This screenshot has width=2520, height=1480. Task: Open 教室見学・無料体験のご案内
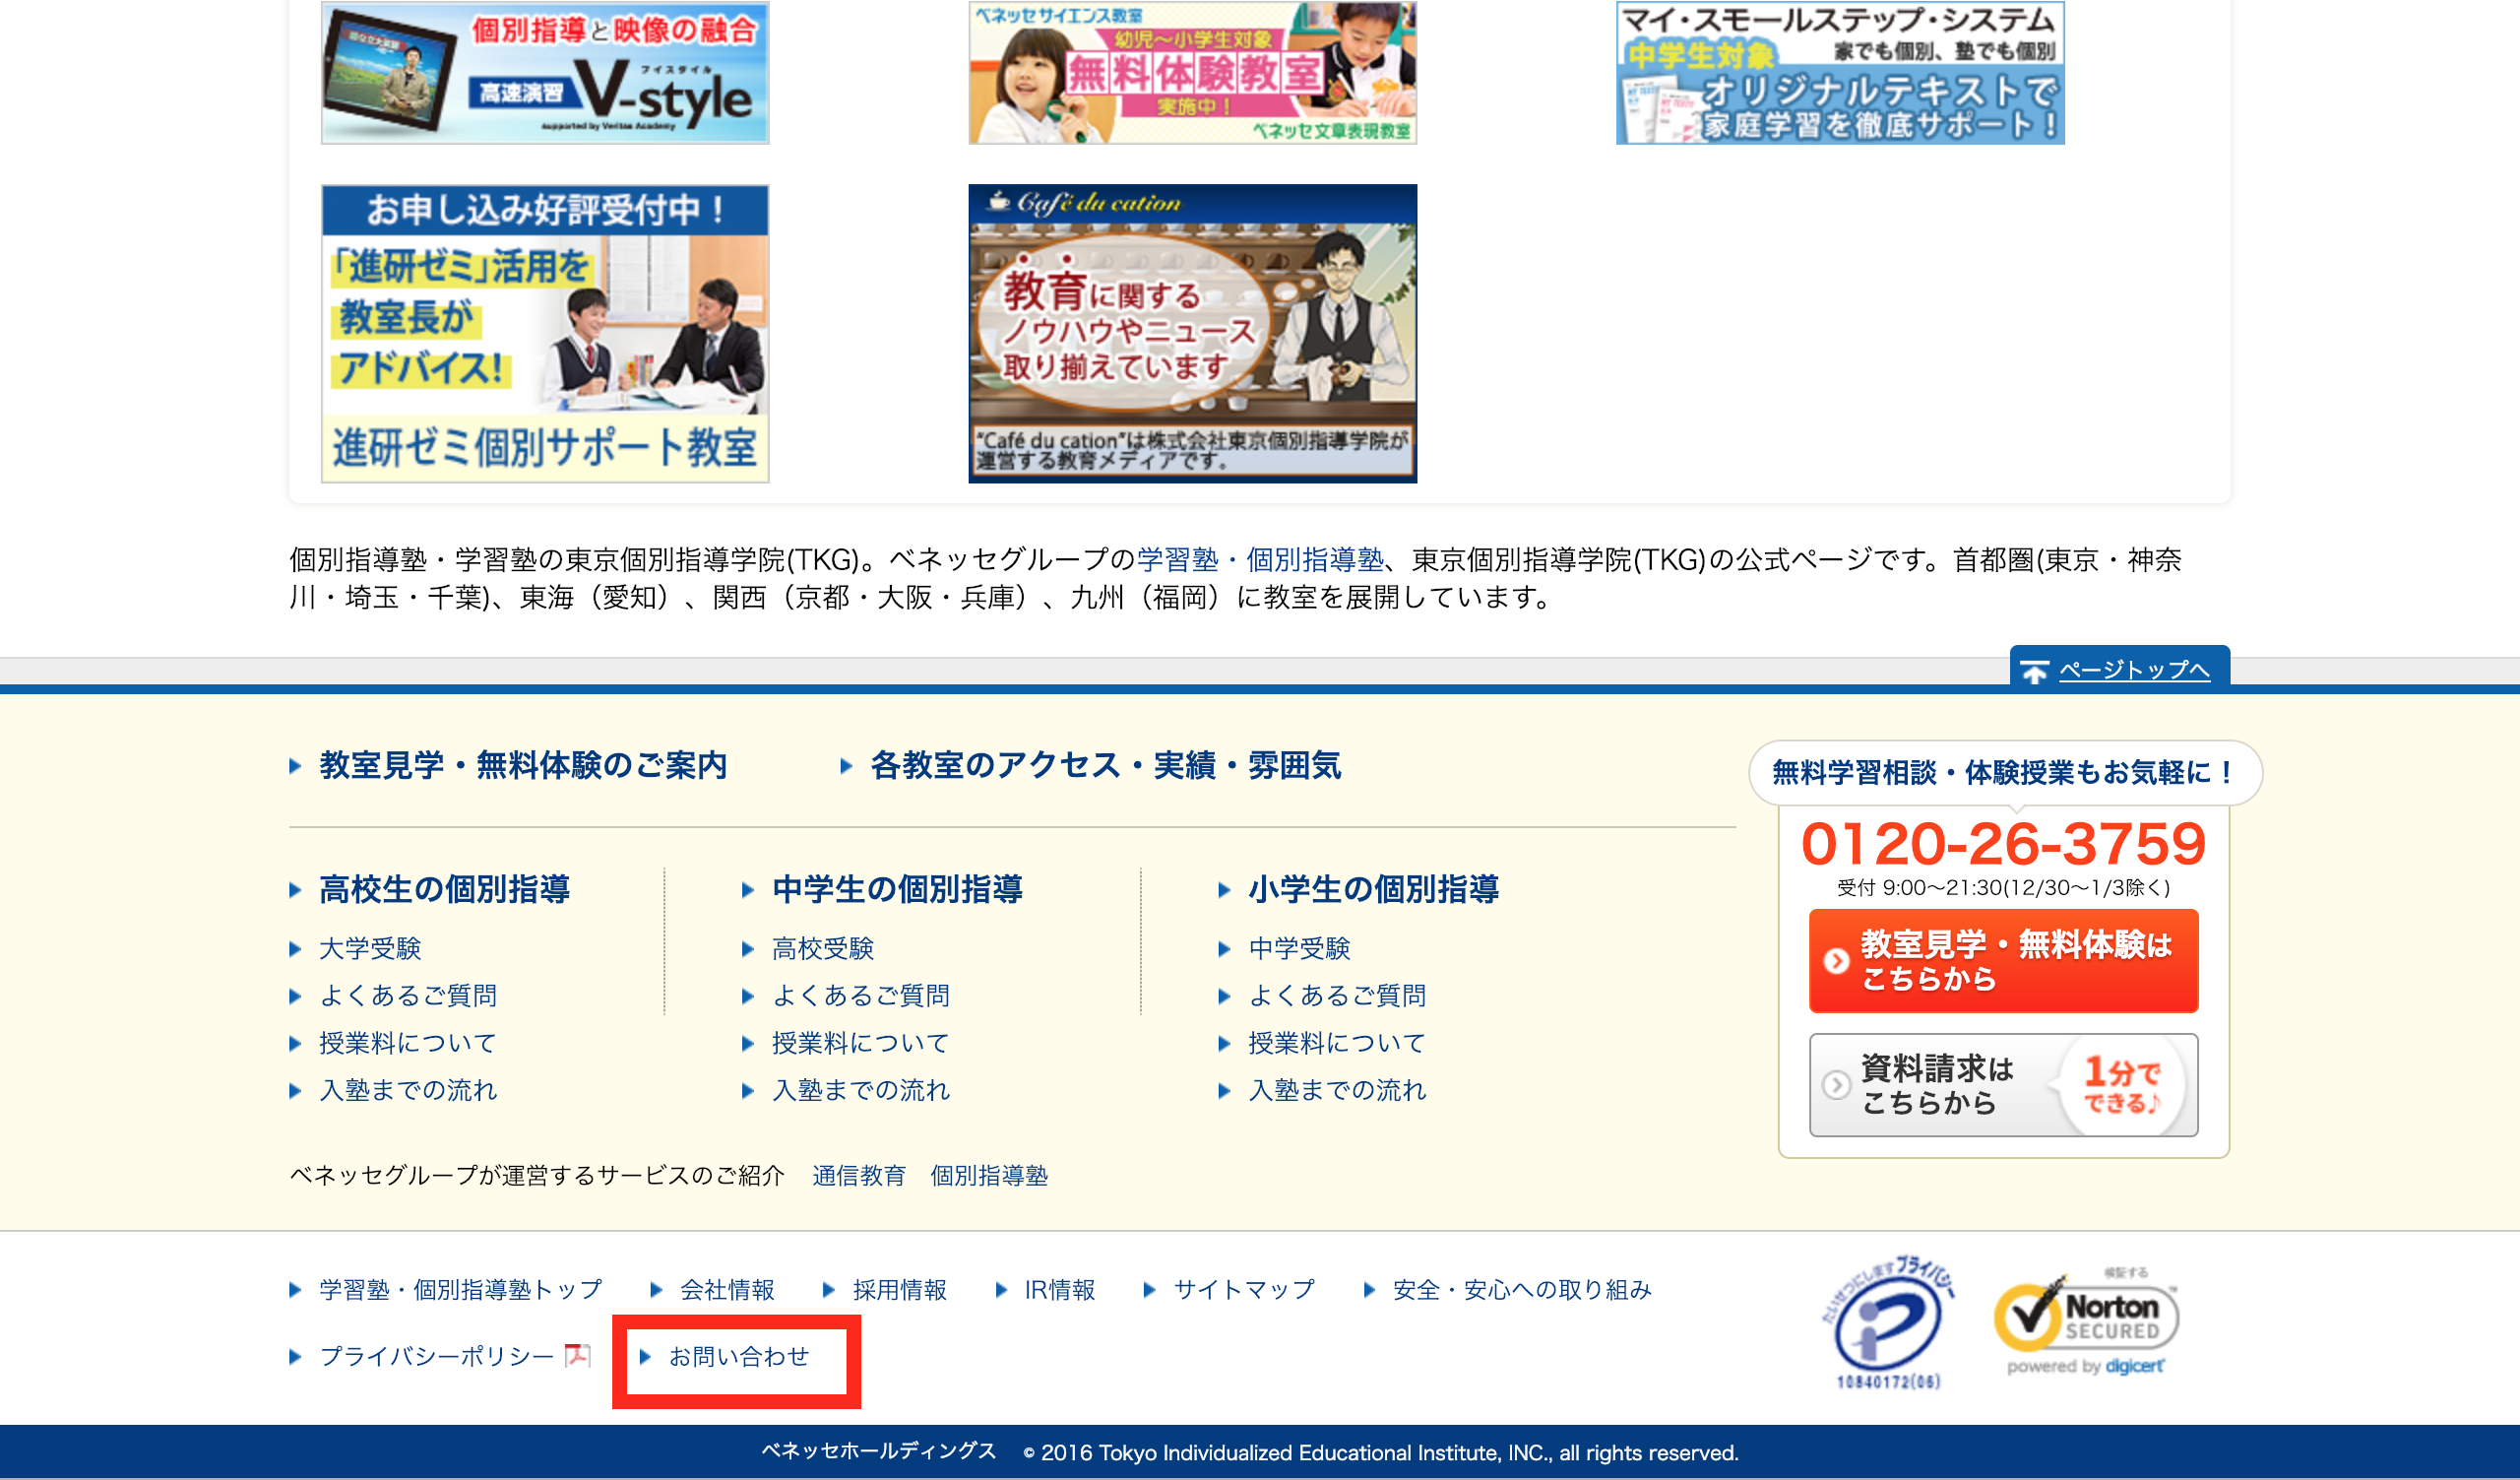pyautogui.click(x=523, y=765)
